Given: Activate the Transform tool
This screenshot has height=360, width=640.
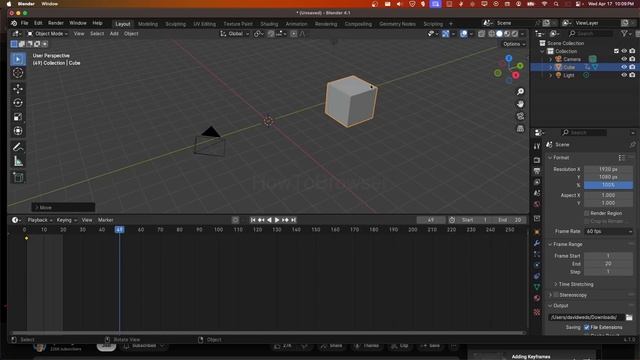Looking at the screenshot, I should (18, 131).
